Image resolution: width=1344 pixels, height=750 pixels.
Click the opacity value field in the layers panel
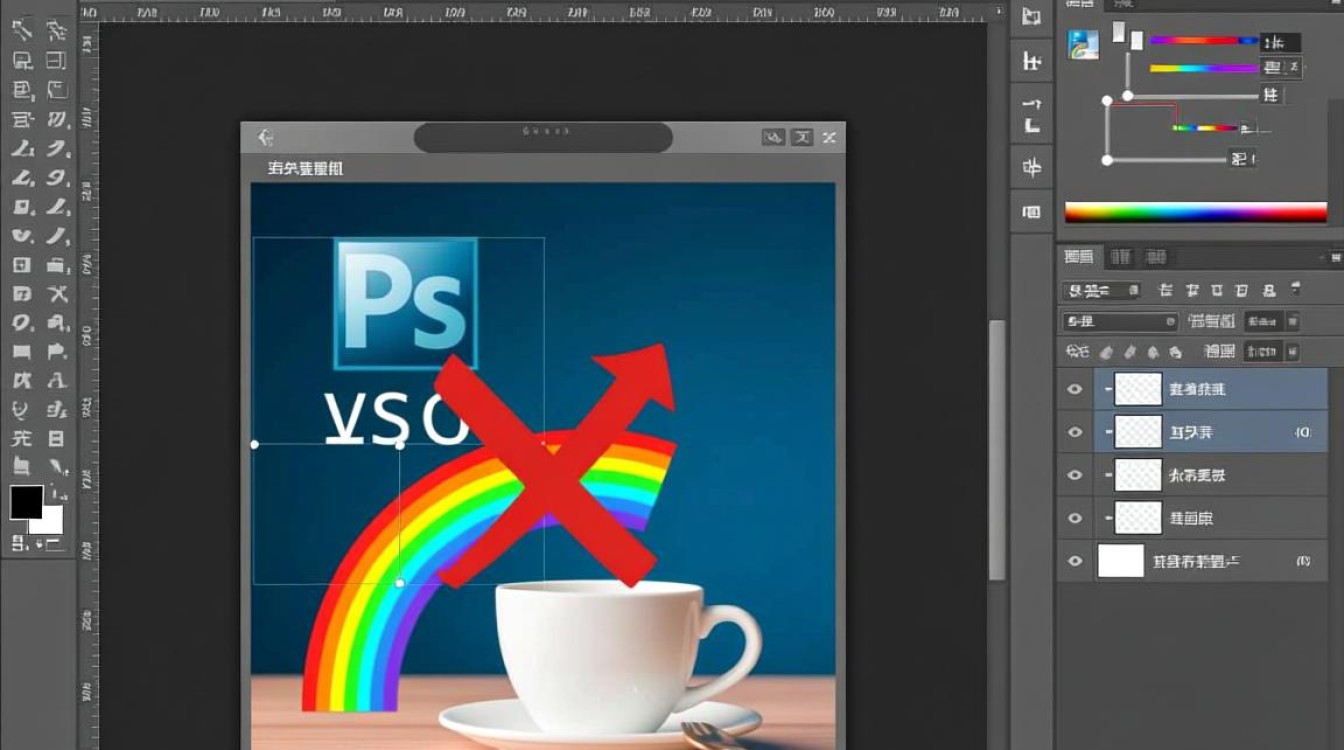tap(1263, 322)
